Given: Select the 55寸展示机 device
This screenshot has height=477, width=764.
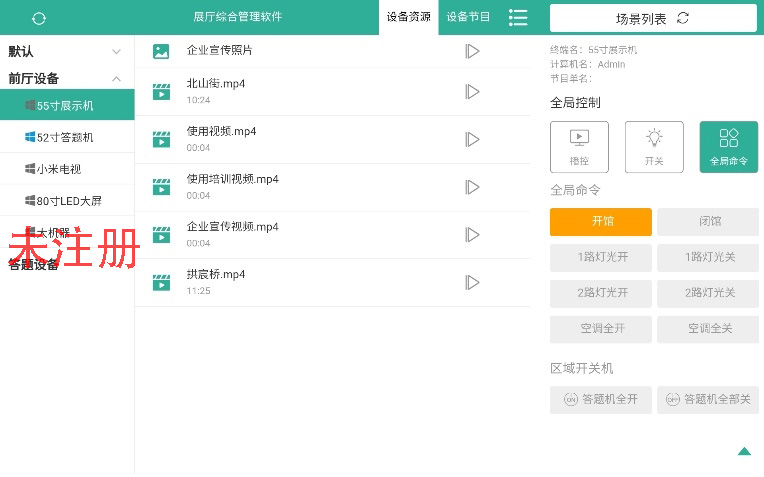Looking at the screenshot, I should [x=67, y=105].
